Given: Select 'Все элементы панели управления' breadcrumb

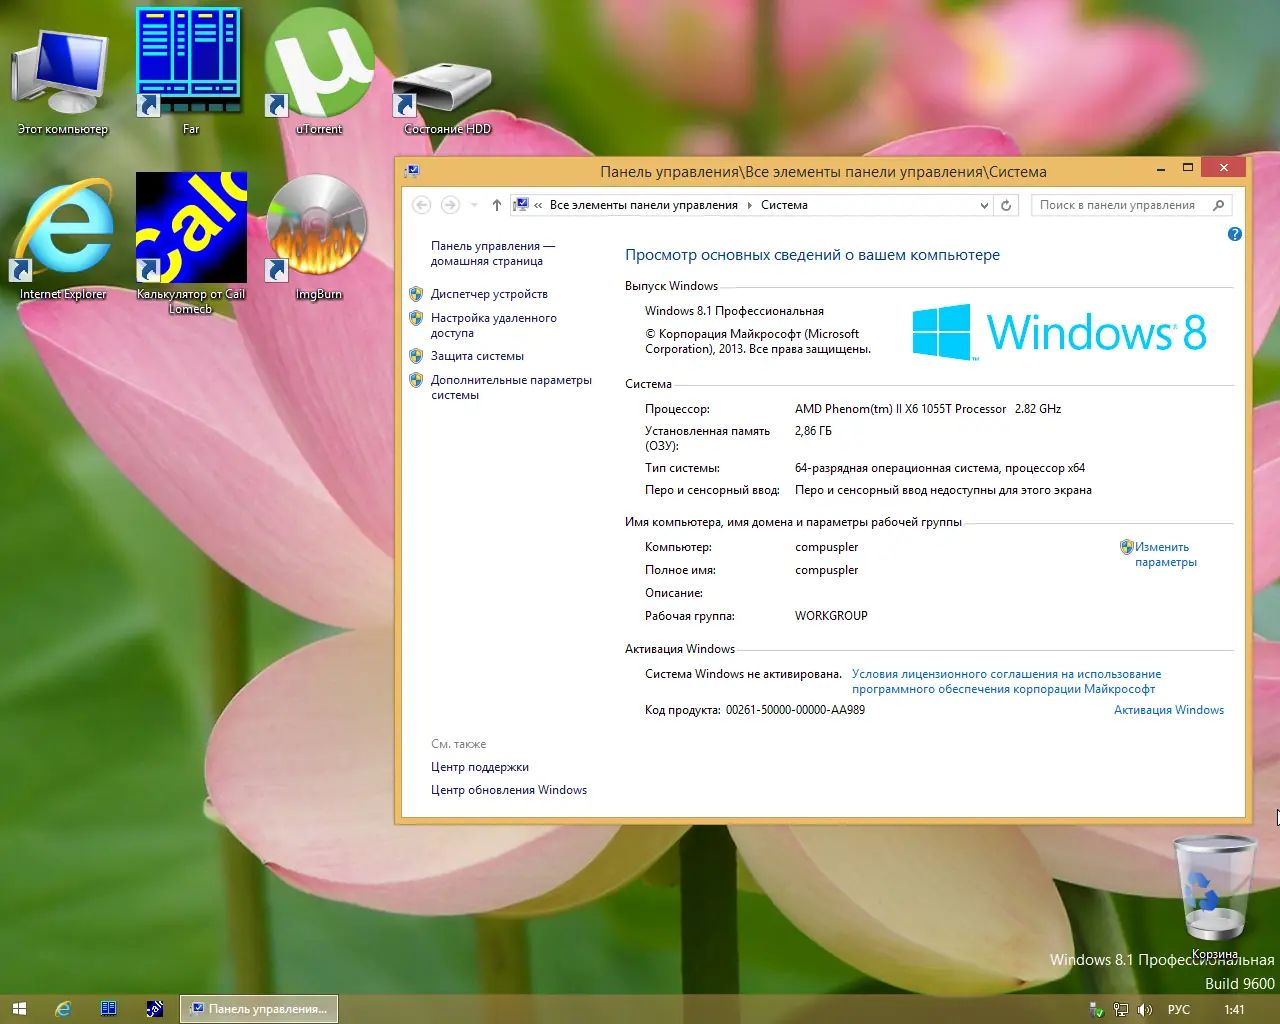Looking at the screenshot, I should click(644, 205).
